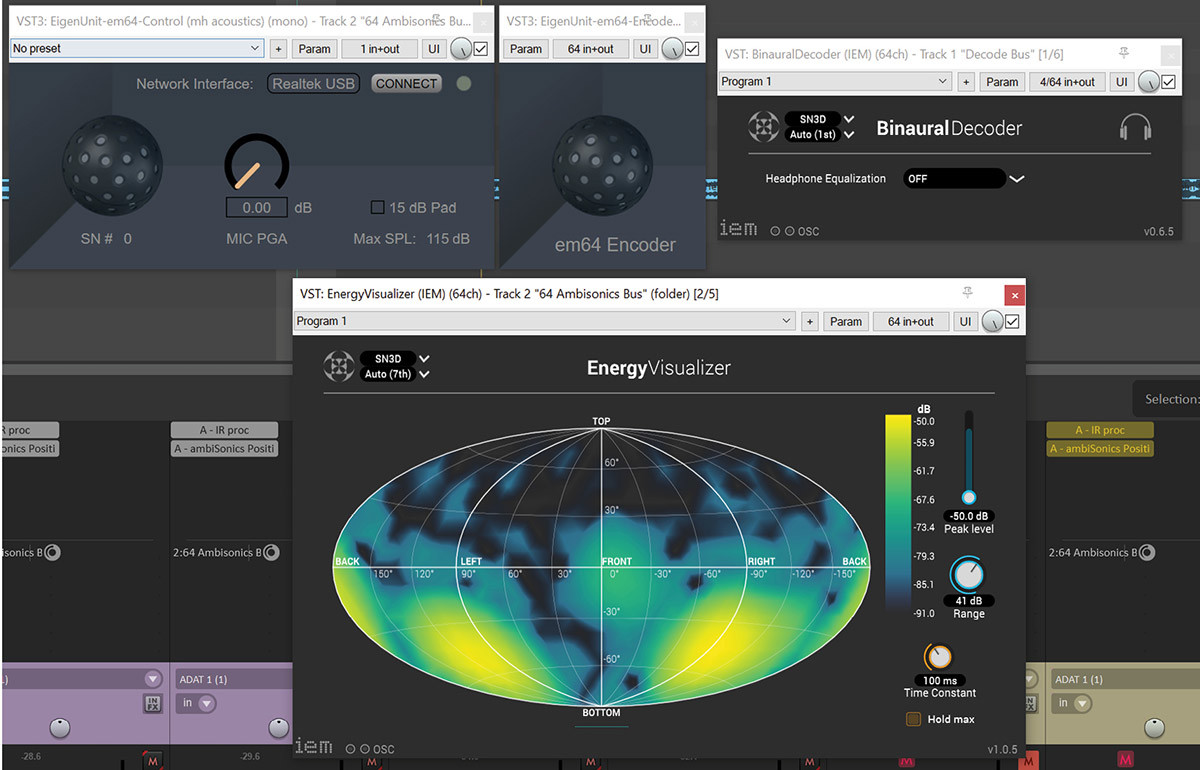The height and width of the screenshot is (770, 1200).
Task: Click the pan knob on the -28.6 track
Action: (60, 729)
